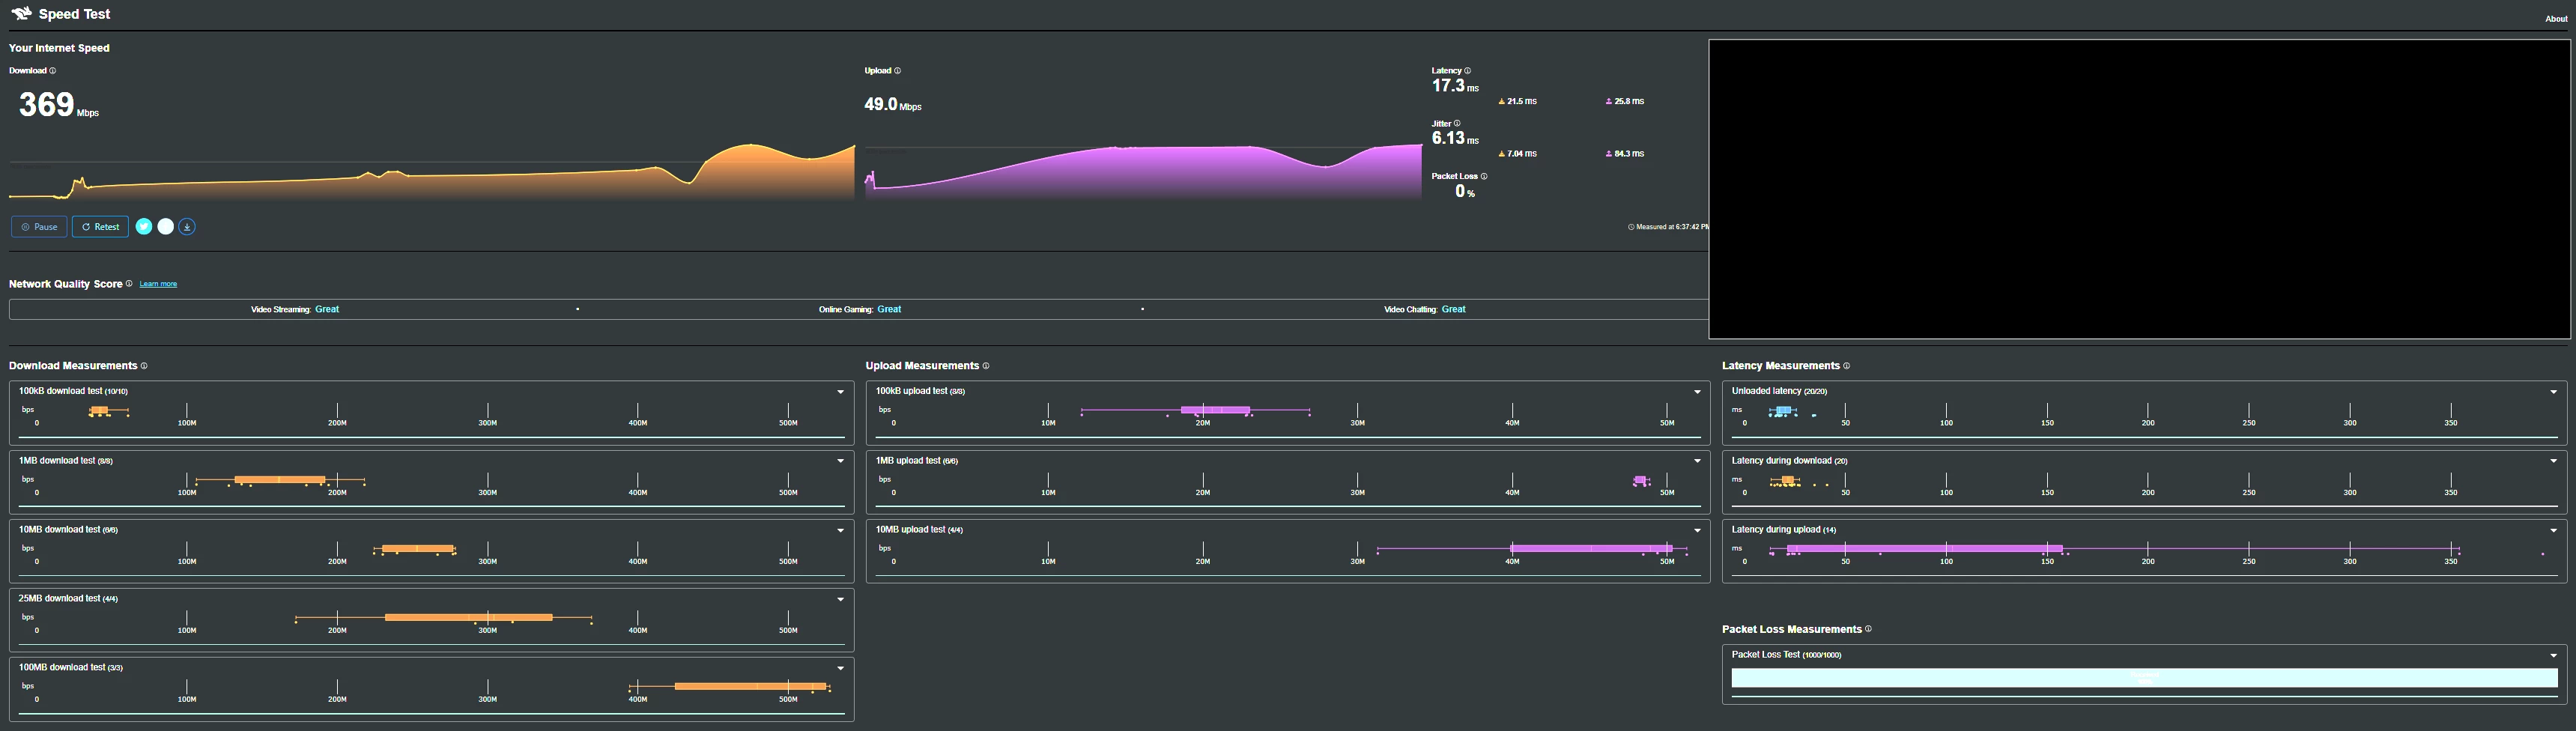2576x731 pixels.
Task: Click the Packet Loss Test progress bar
Action: [x=2144, y=678]
